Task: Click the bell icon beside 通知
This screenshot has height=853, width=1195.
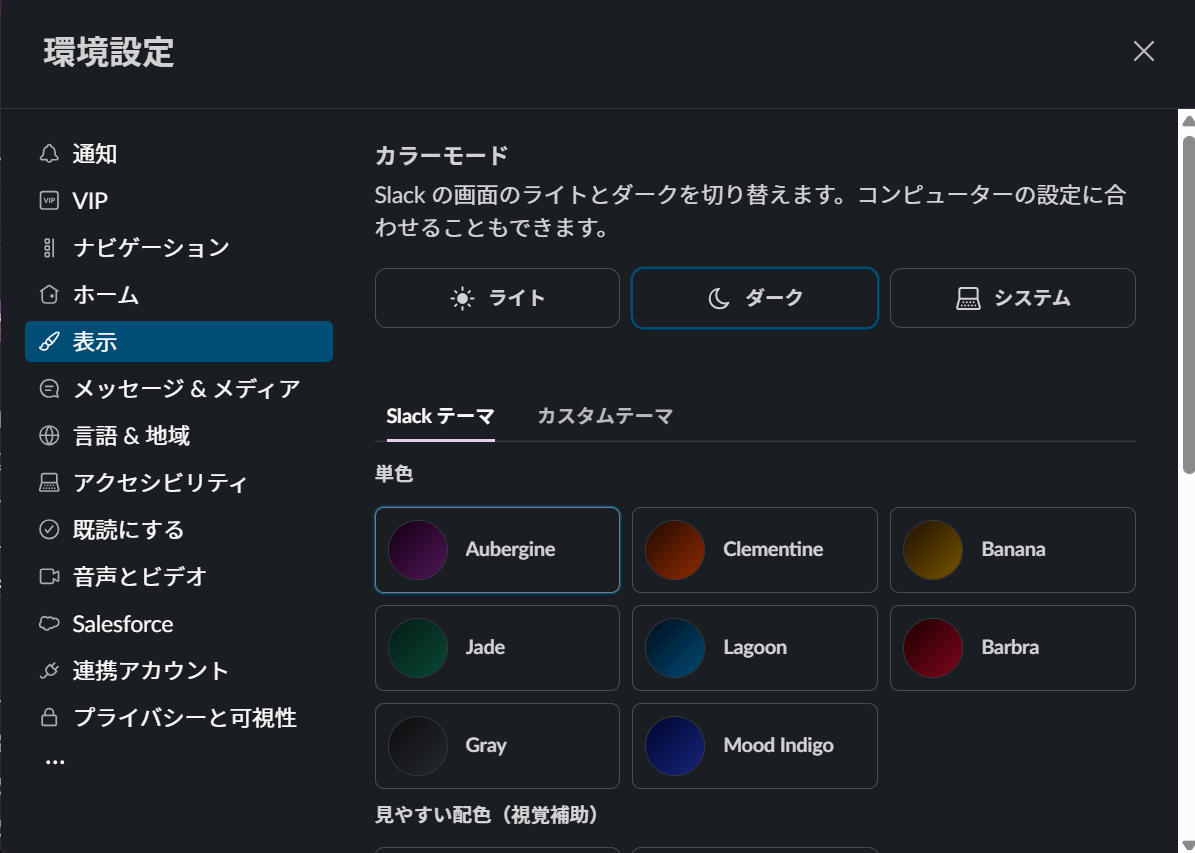Action: pyautogui.click(x=49, y=154)
